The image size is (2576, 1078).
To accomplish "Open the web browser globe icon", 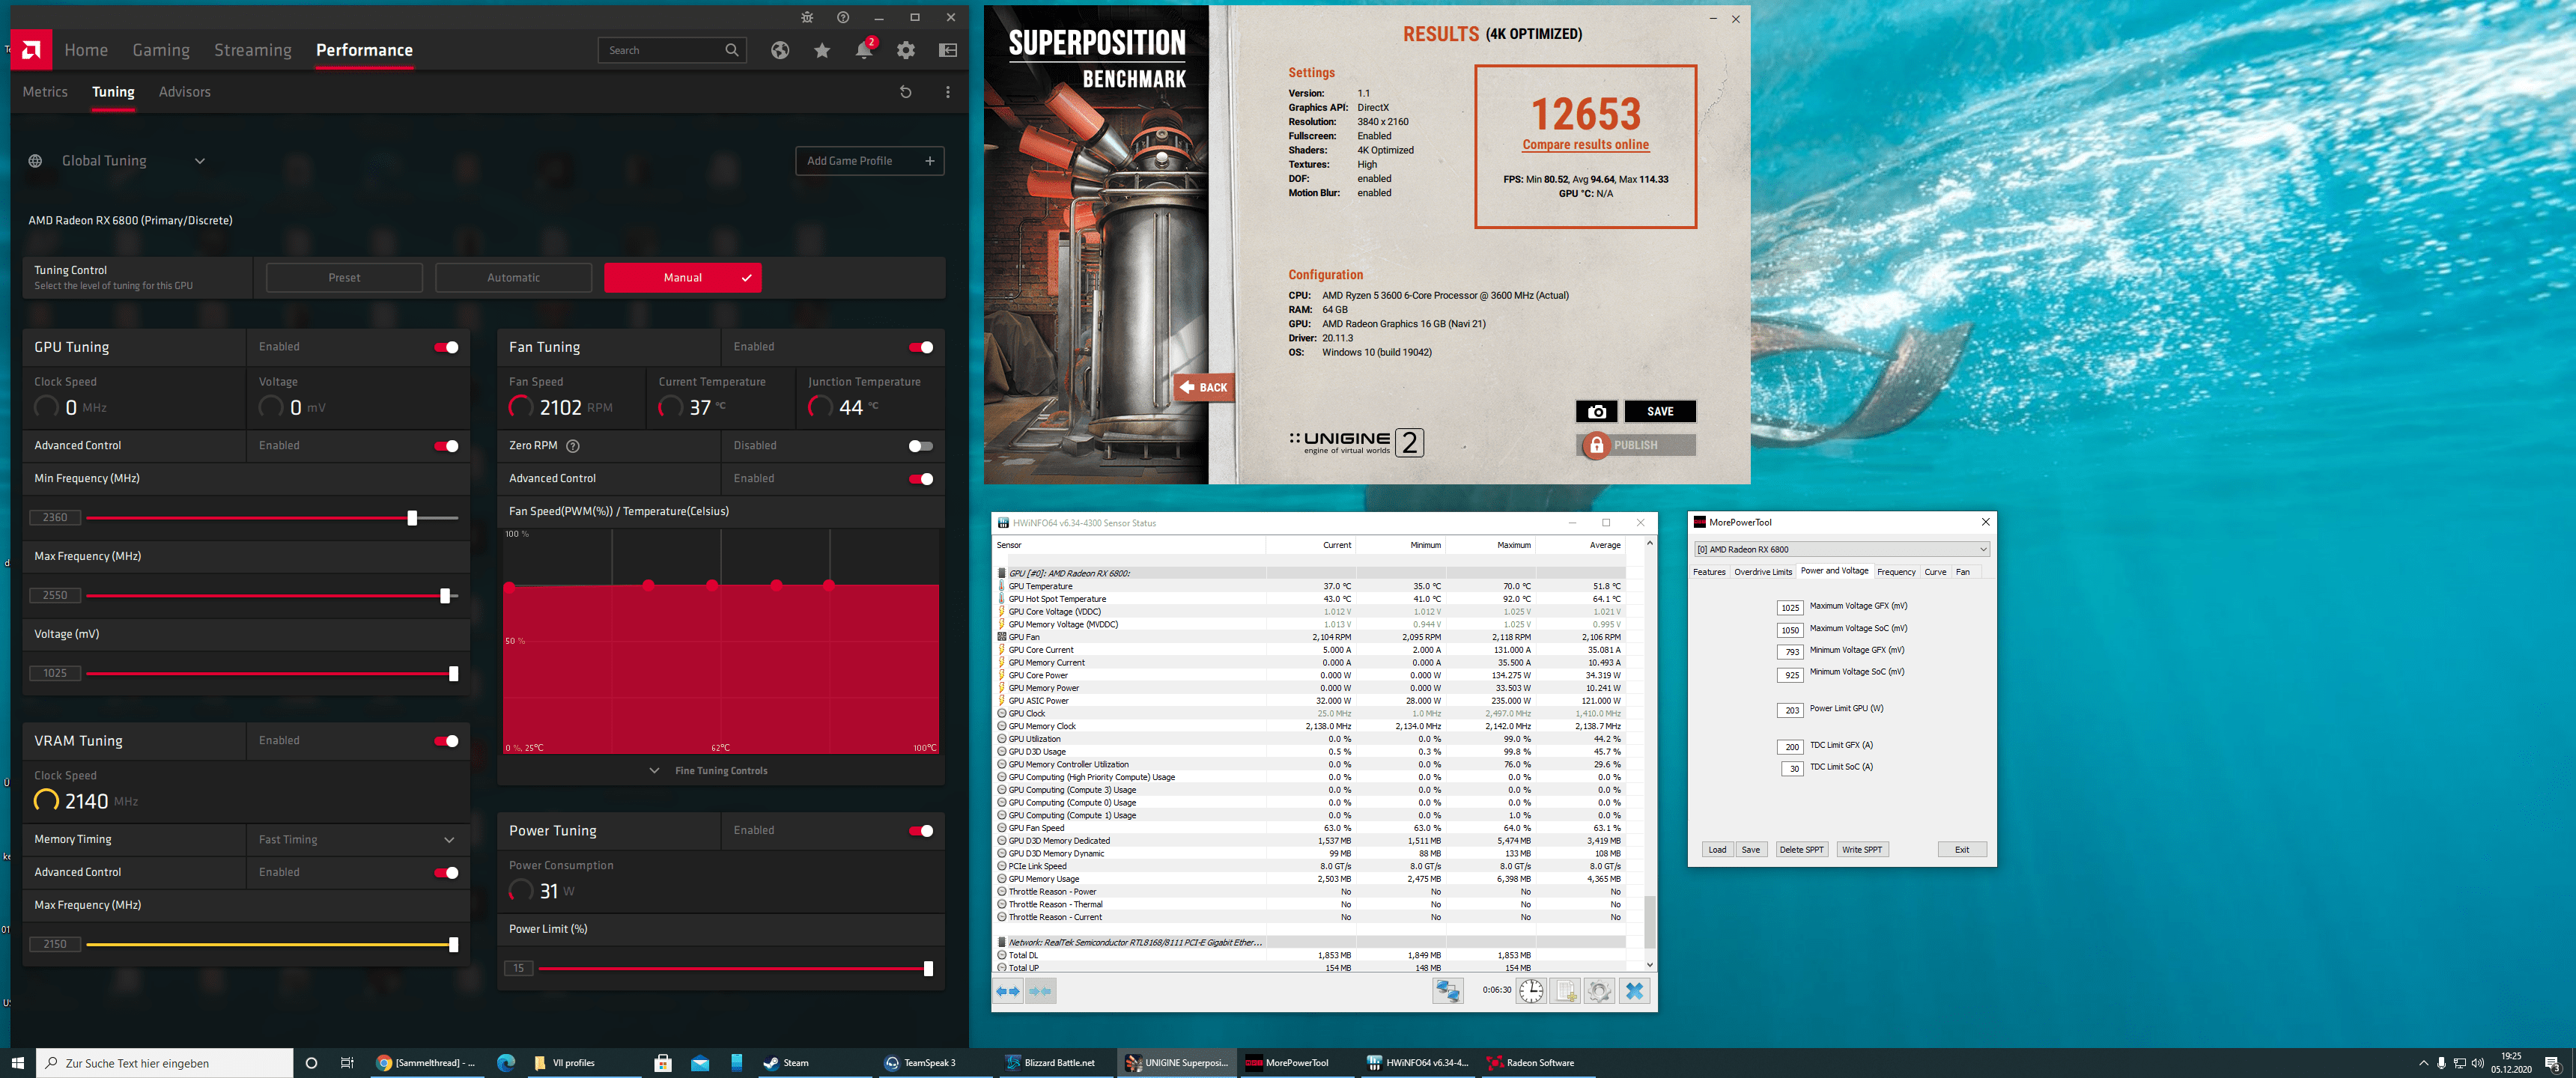I will 780,50.
